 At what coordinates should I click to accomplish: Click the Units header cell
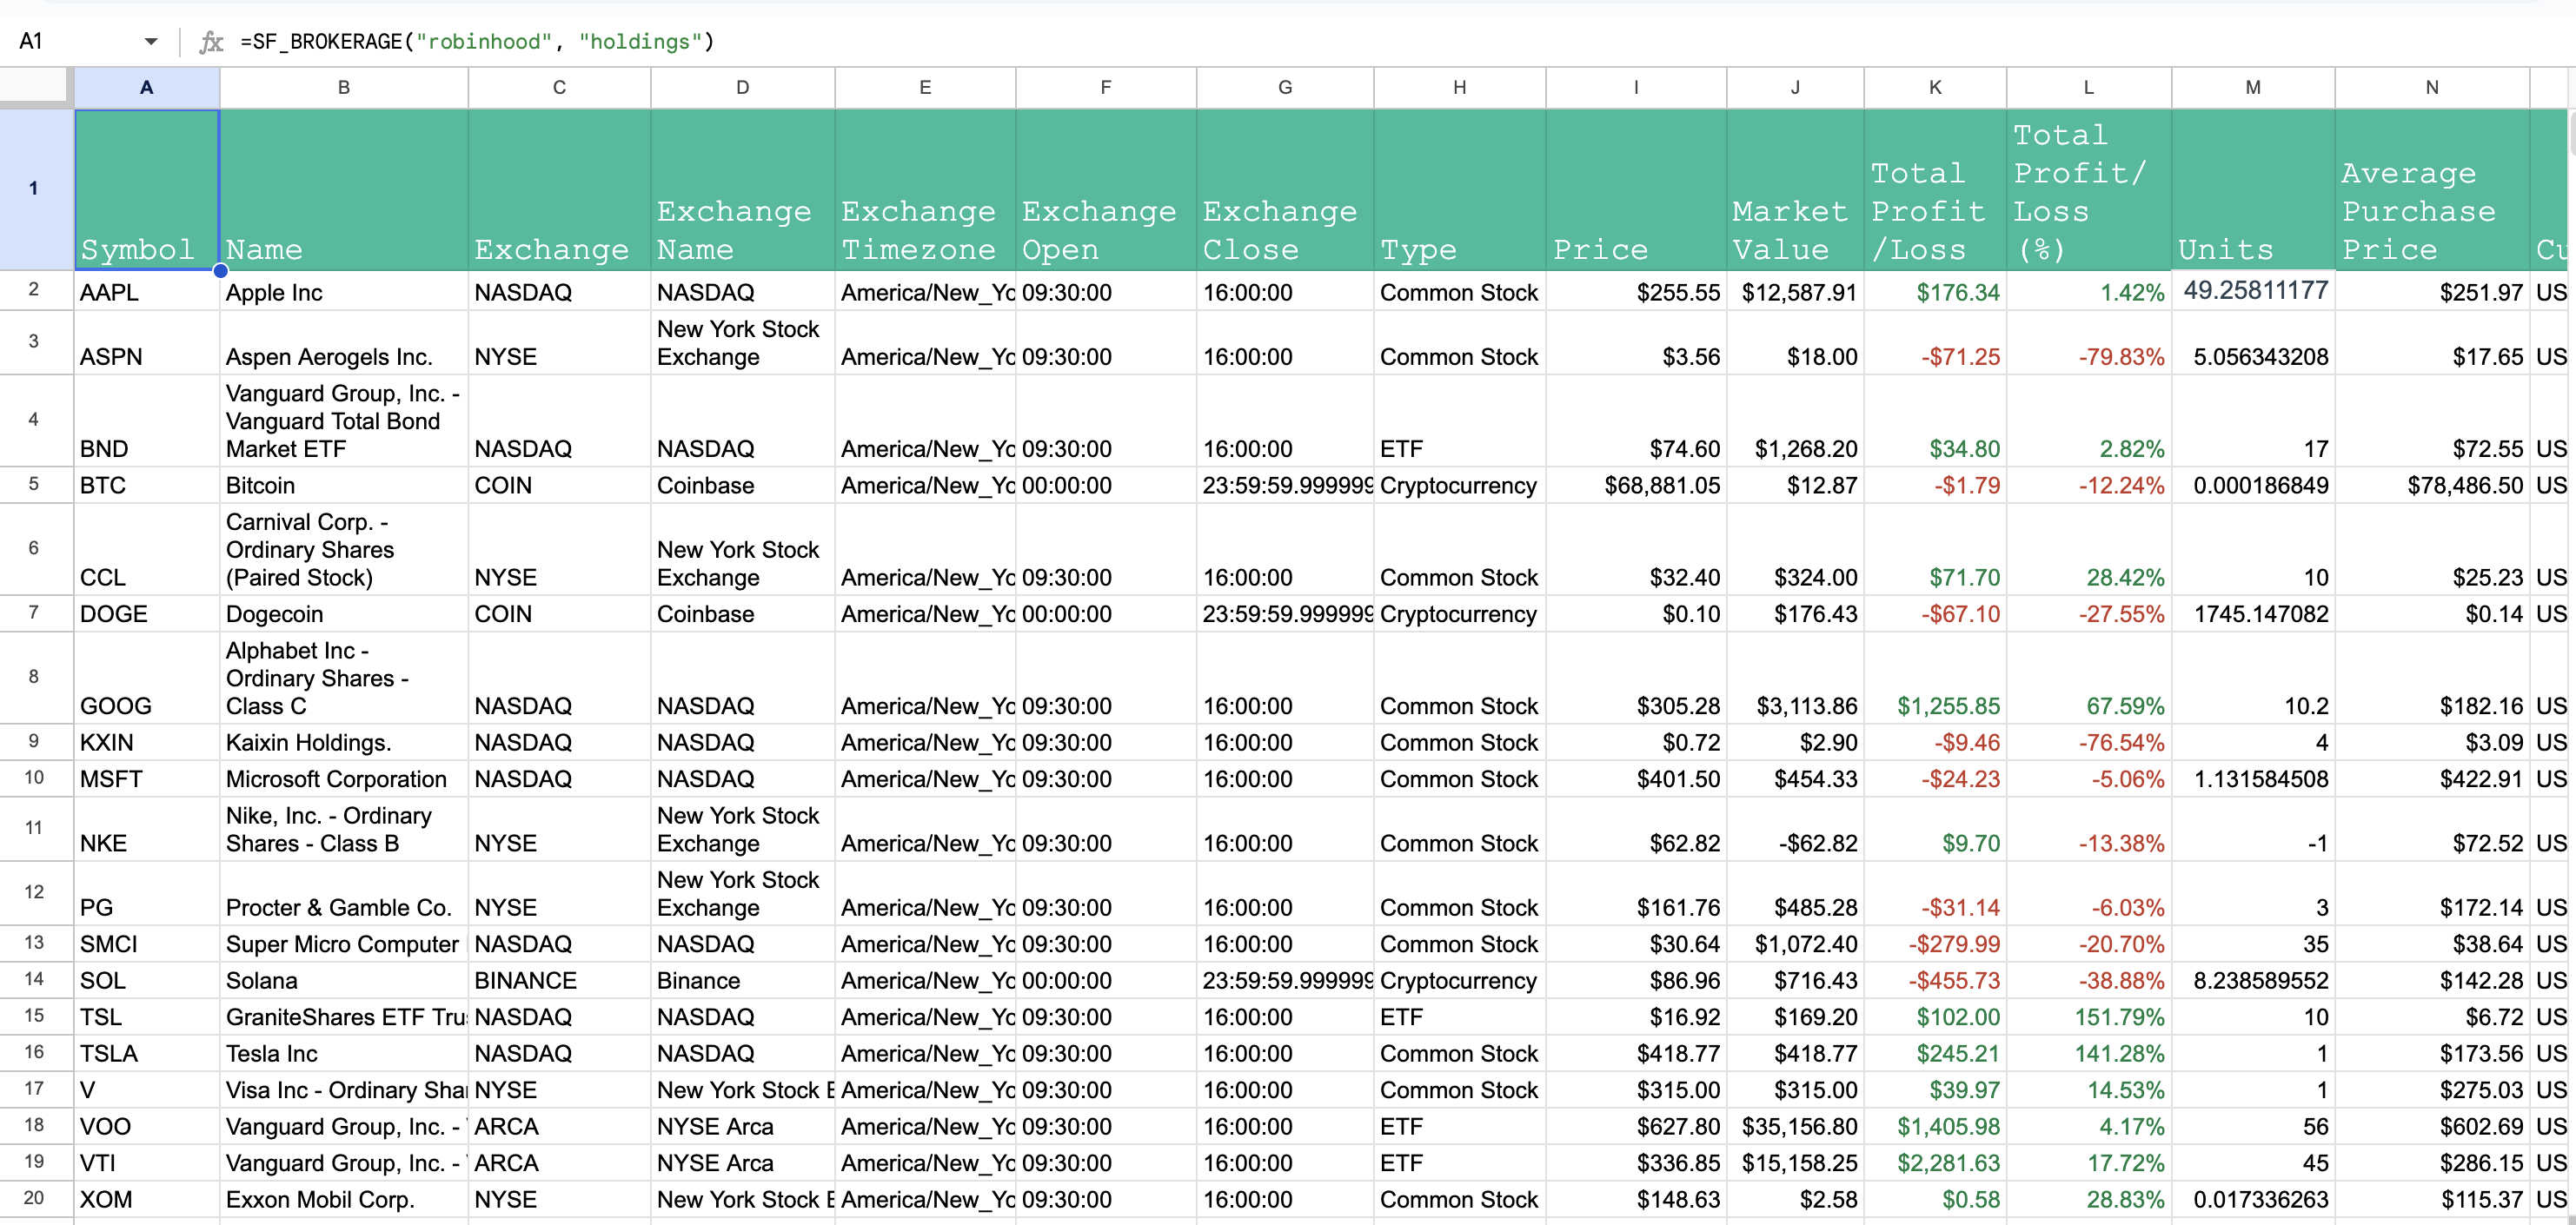pyautogui.click(x=2253, y=190)
